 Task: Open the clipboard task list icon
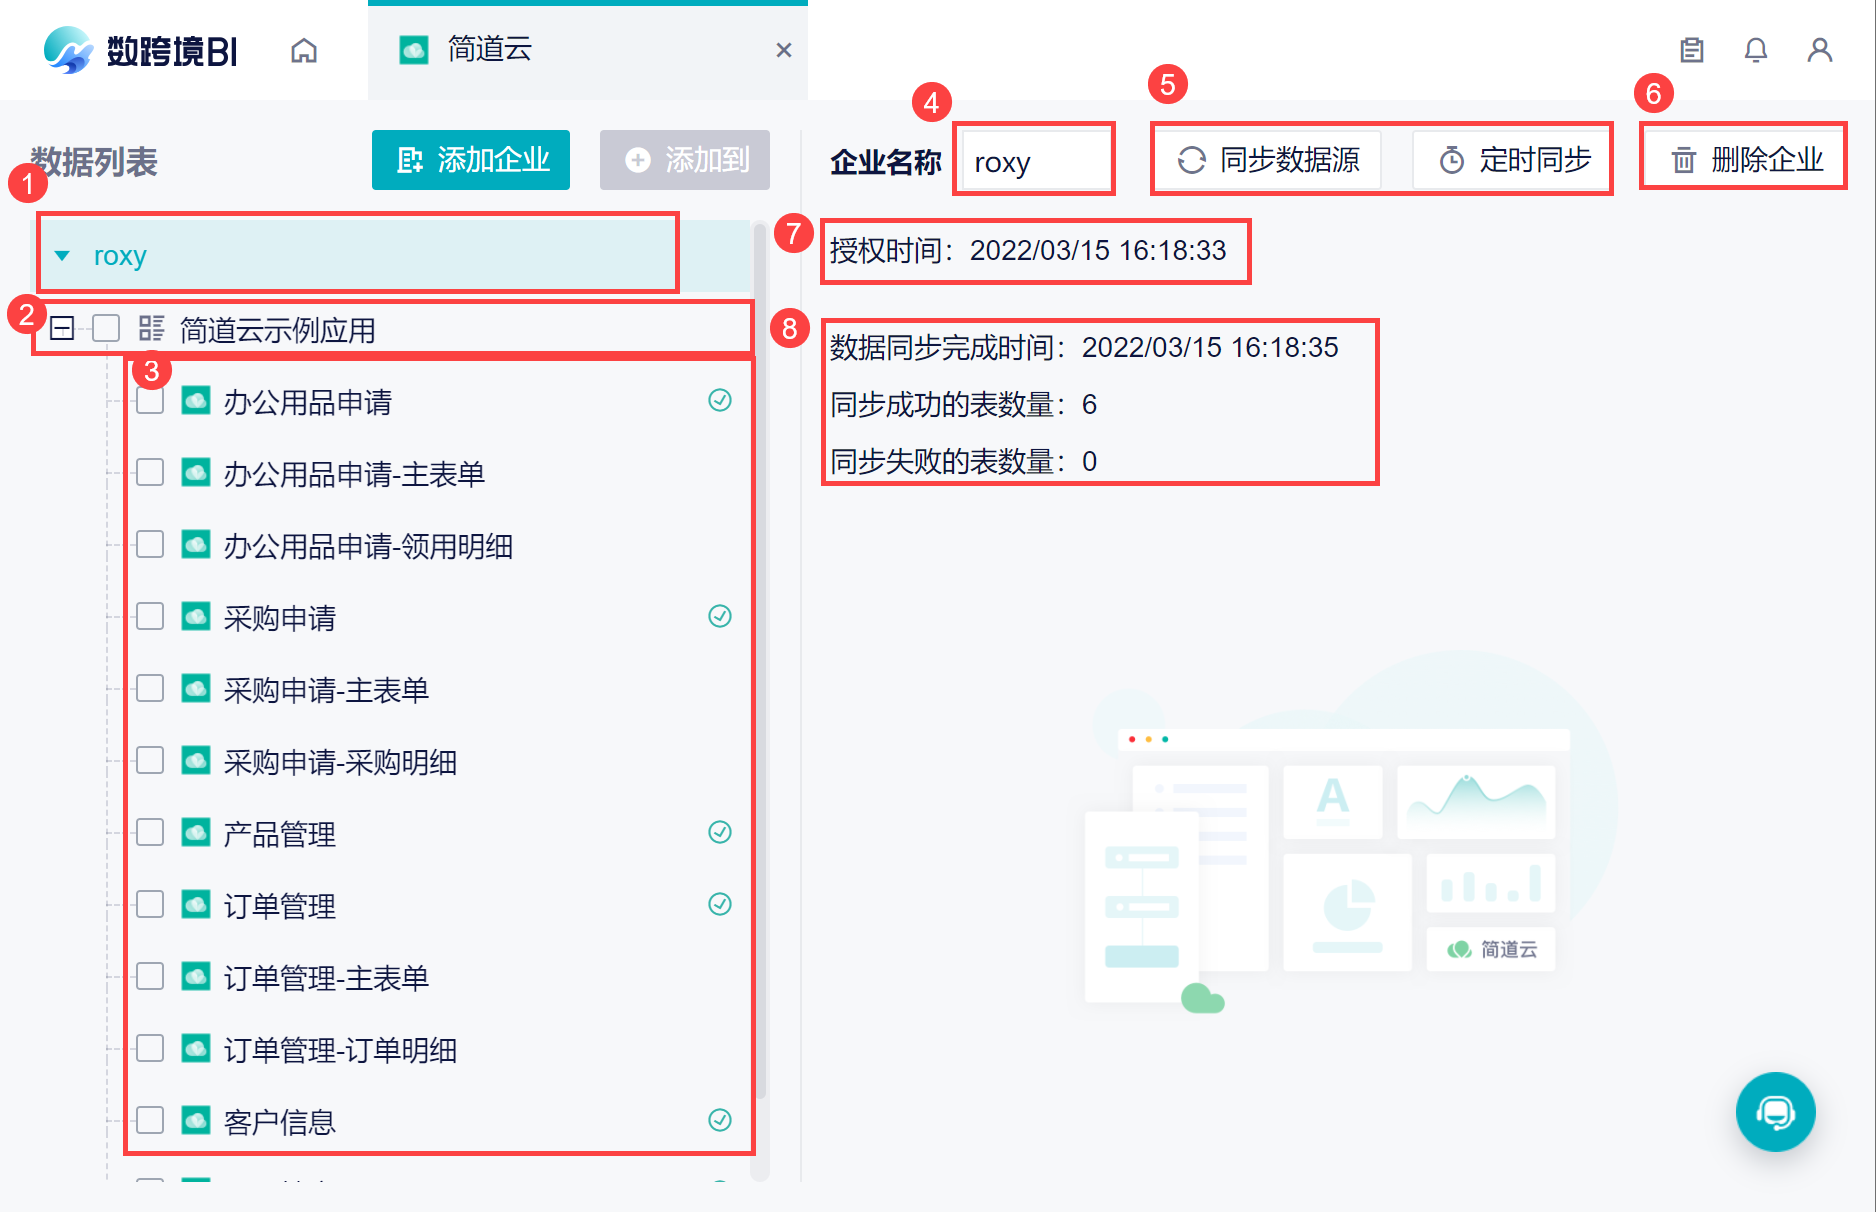coord(1692,50)
